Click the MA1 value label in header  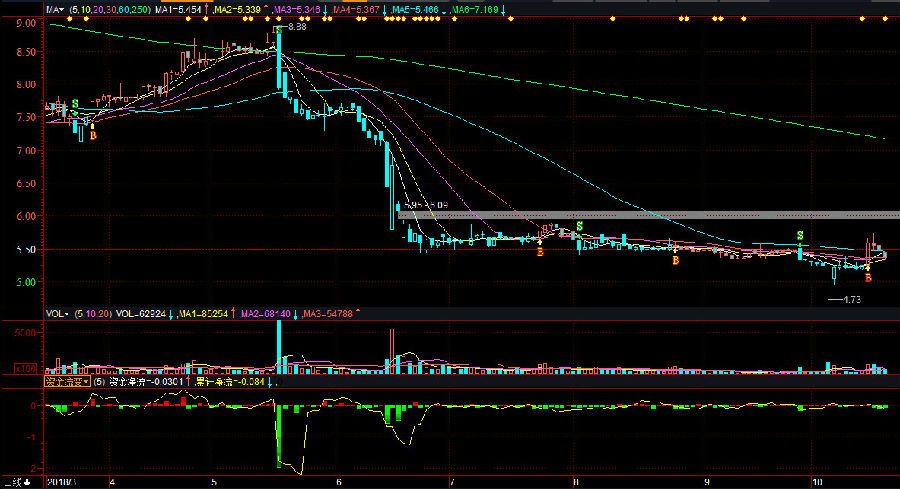[x=182, y=9]
